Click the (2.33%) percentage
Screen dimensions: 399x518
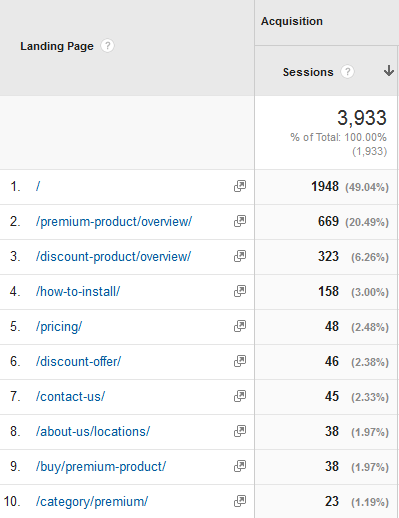(370, 397)
